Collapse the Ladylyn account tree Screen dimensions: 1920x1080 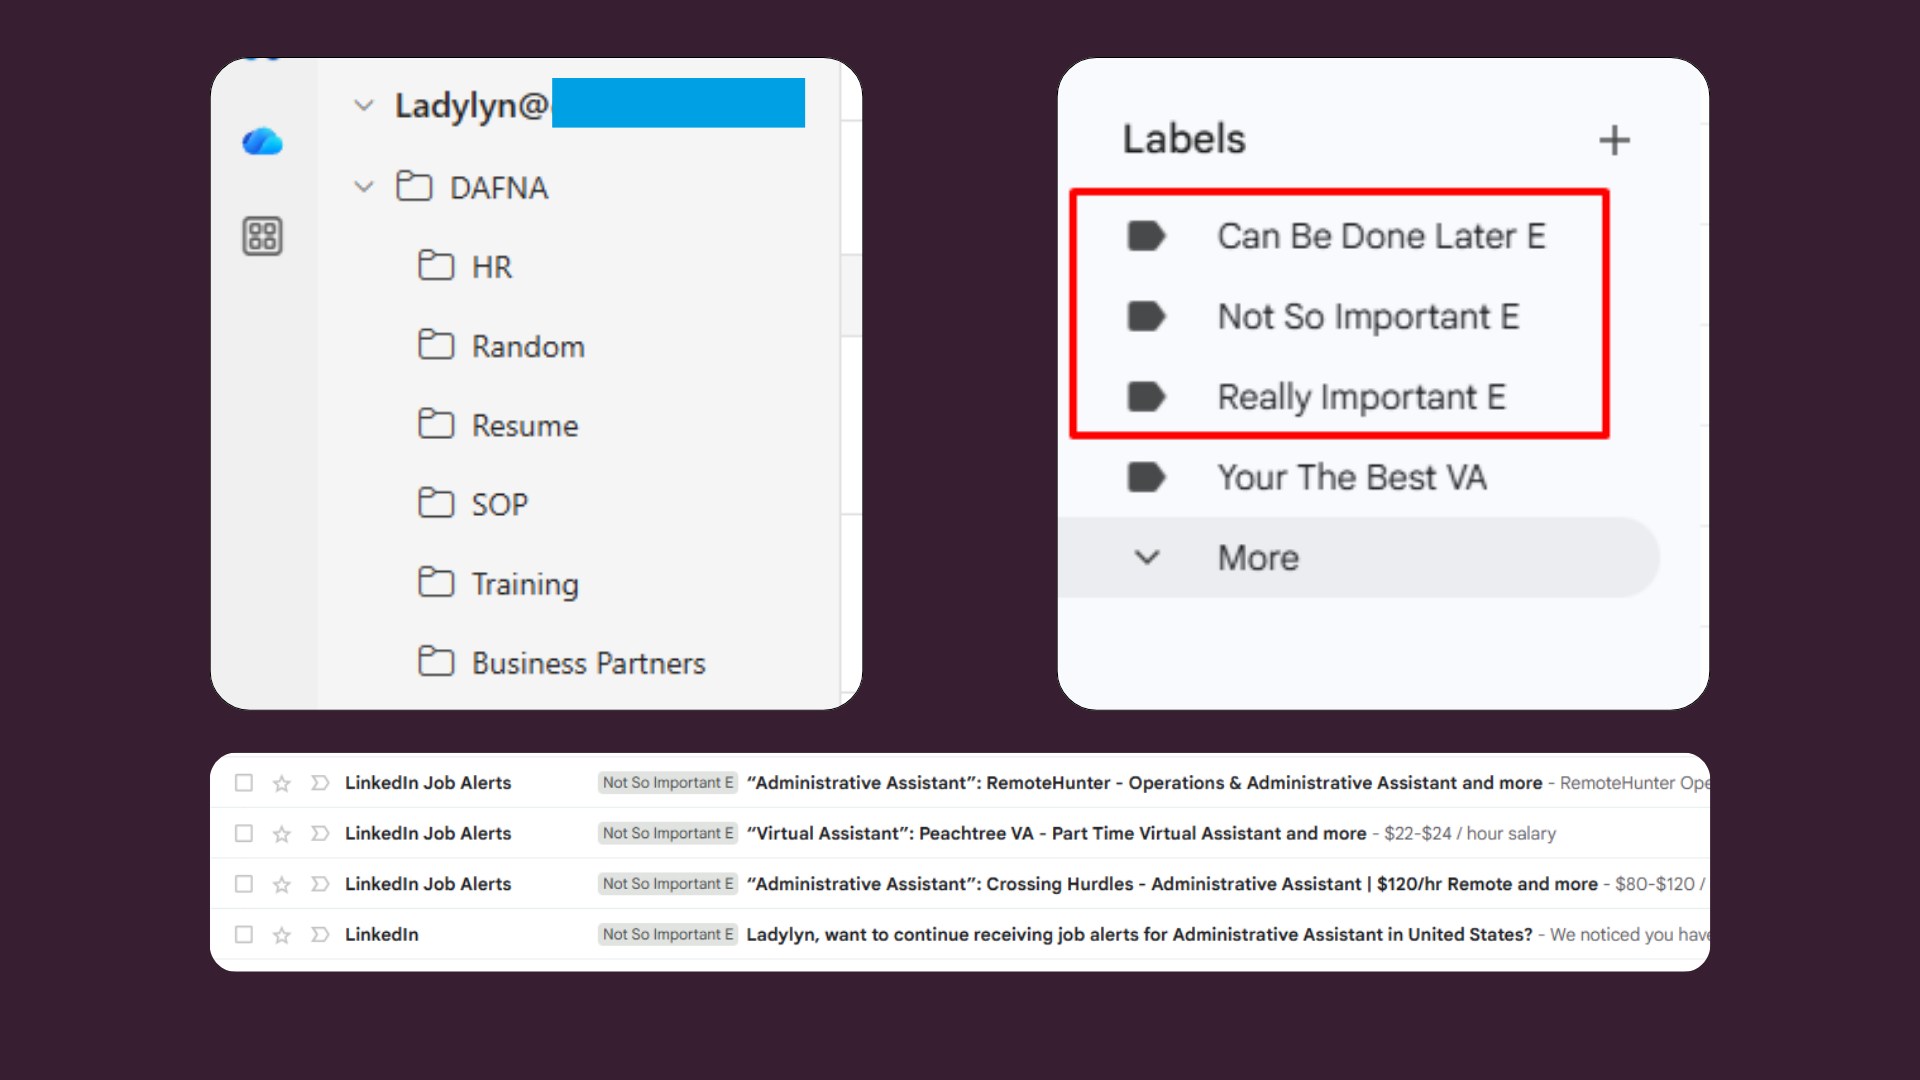pyautogui.click(x=364, y=105)
